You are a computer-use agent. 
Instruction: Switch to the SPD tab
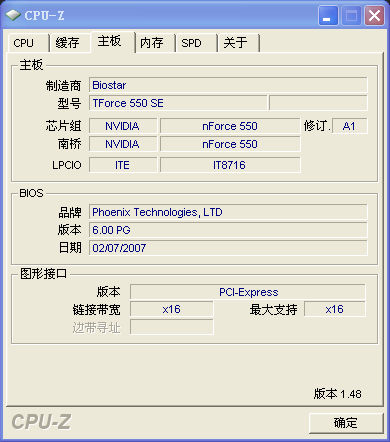click(197, 43)
